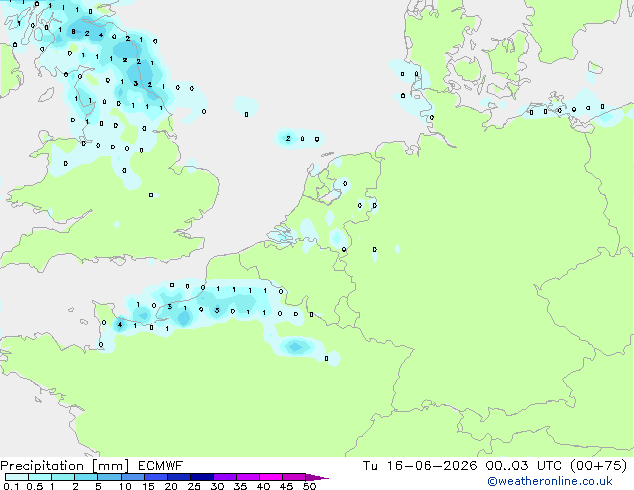The width and height of the screenshot is (634, 490).
Task: Click the legend arrow tip above 50 mm
Action: [x=317, y=477]
